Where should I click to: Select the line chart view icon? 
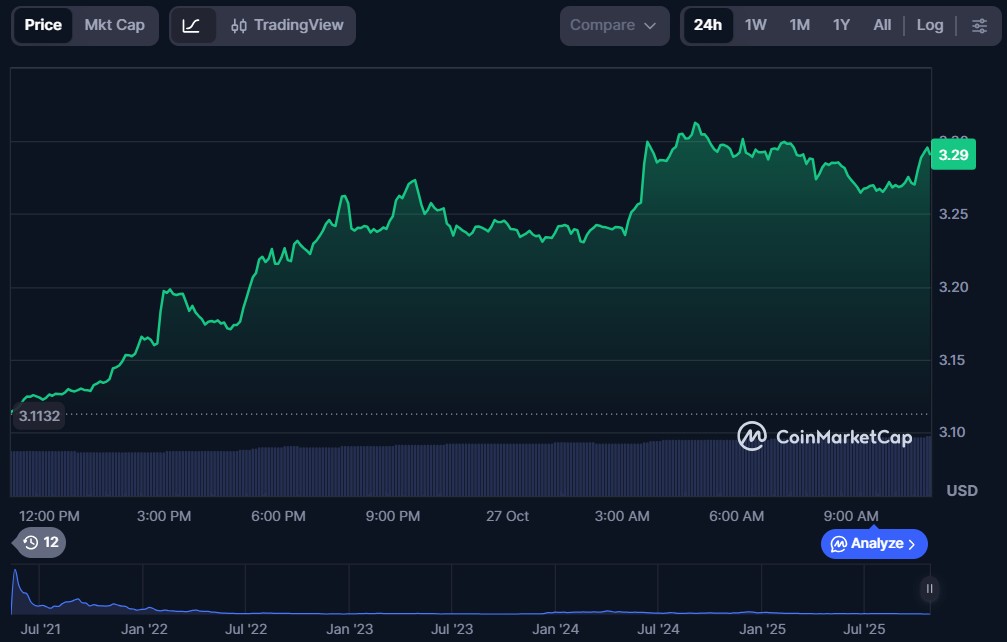(192, 26)
